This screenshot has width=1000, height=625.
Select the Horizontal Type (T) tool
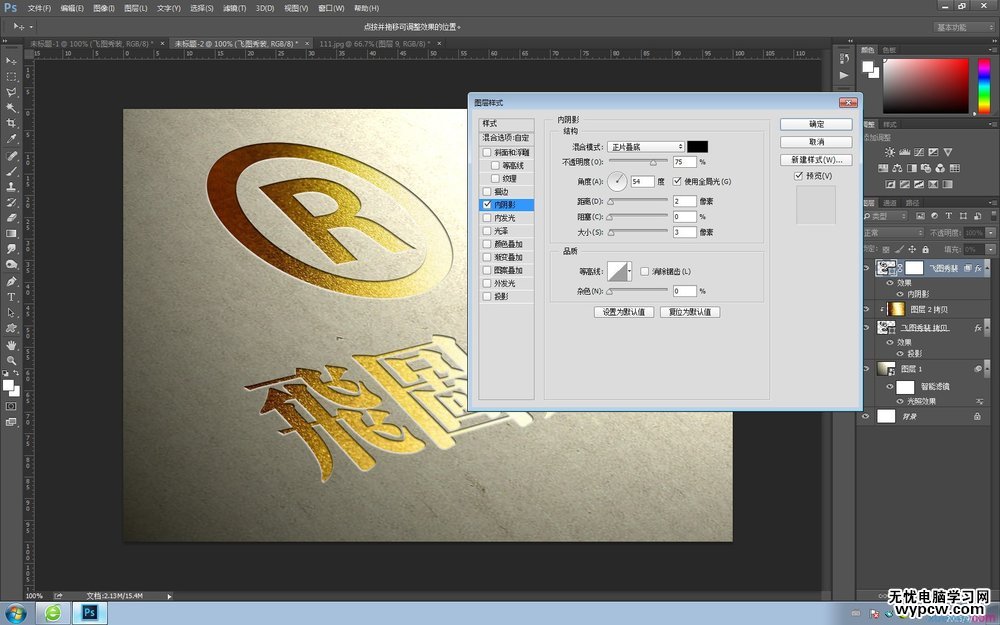[x=12, y=297]
